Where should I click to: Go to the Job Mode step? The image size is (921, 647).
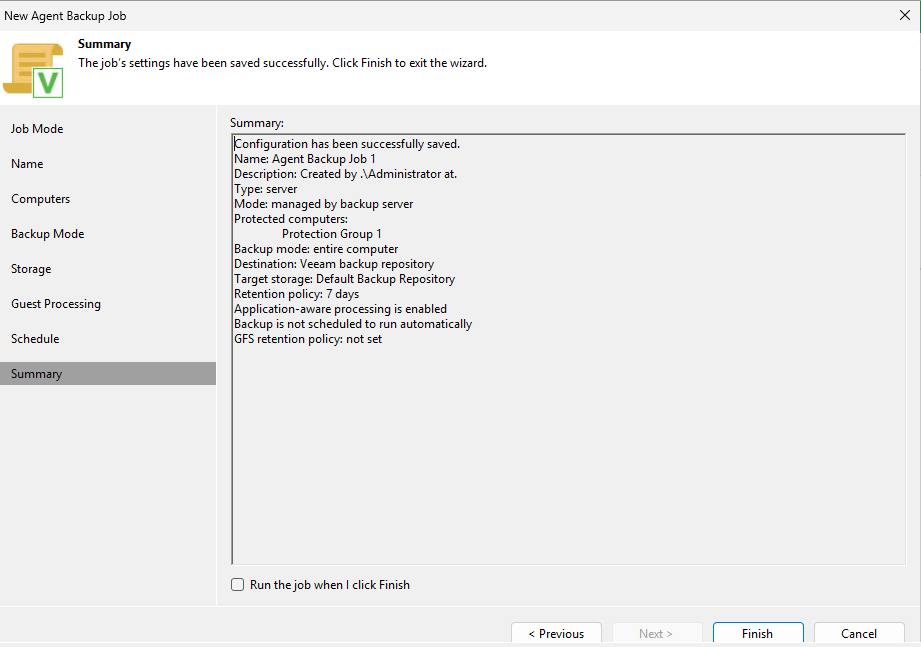click(x=37, y=129)
